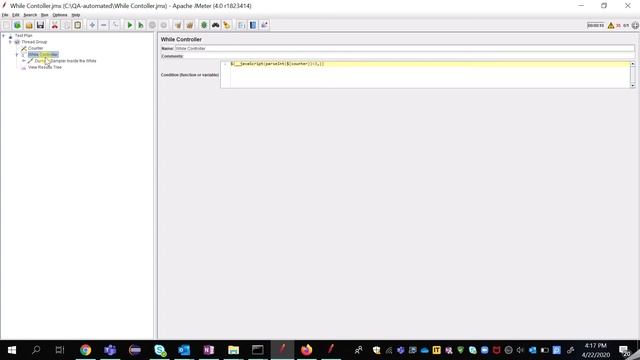Viewport: 640px width, 360px height.
Task: Click Start no pauses icon
Action: 141,25
